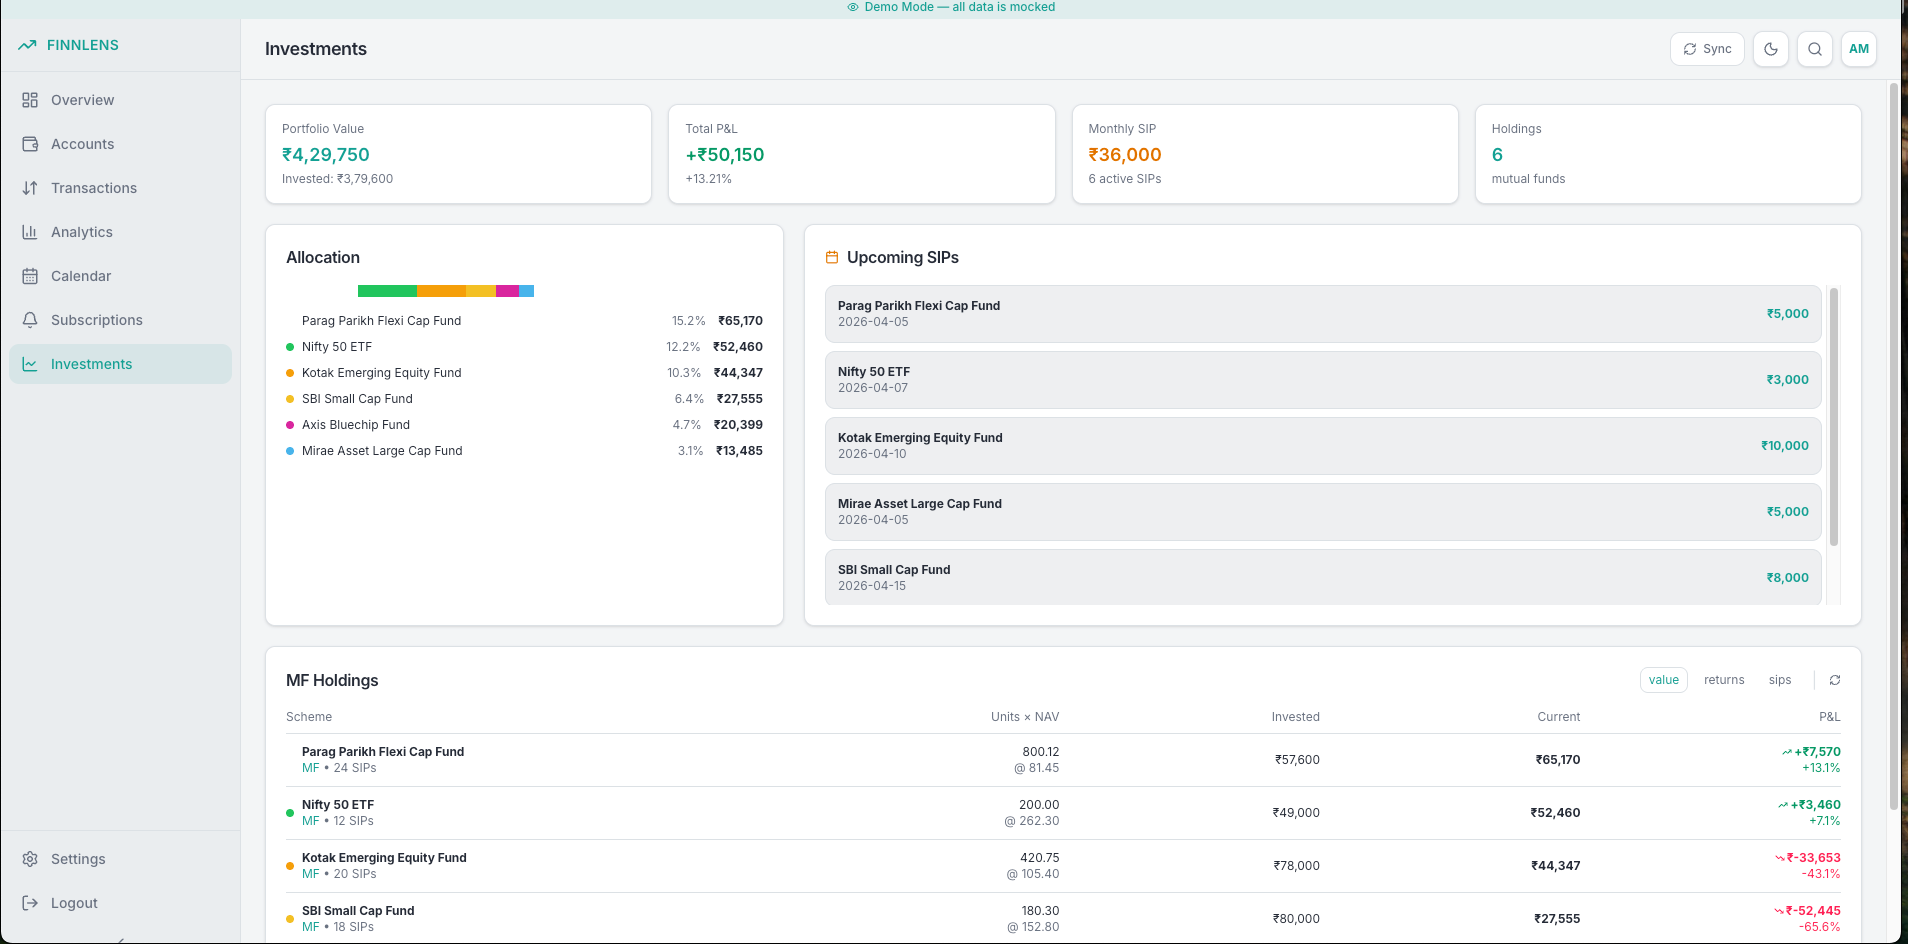The image size is (1908, 944).
Task: Toggle dark mode with moon icon
Action: (x=1771, y=49)
